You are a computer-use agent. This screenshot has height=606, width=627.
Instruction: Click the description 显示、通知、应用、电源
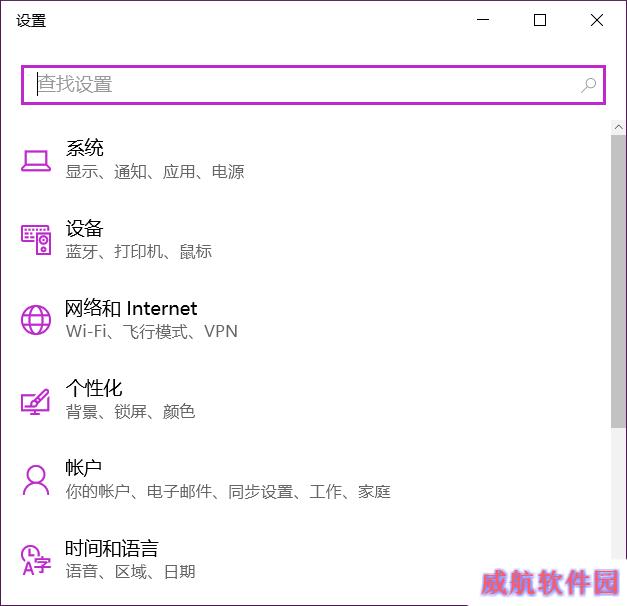(155, 172)
